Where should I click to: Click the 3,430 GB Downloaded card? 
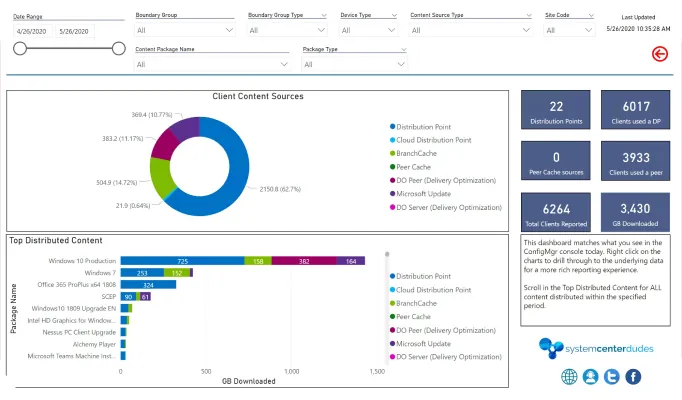(x=635, y=212)
